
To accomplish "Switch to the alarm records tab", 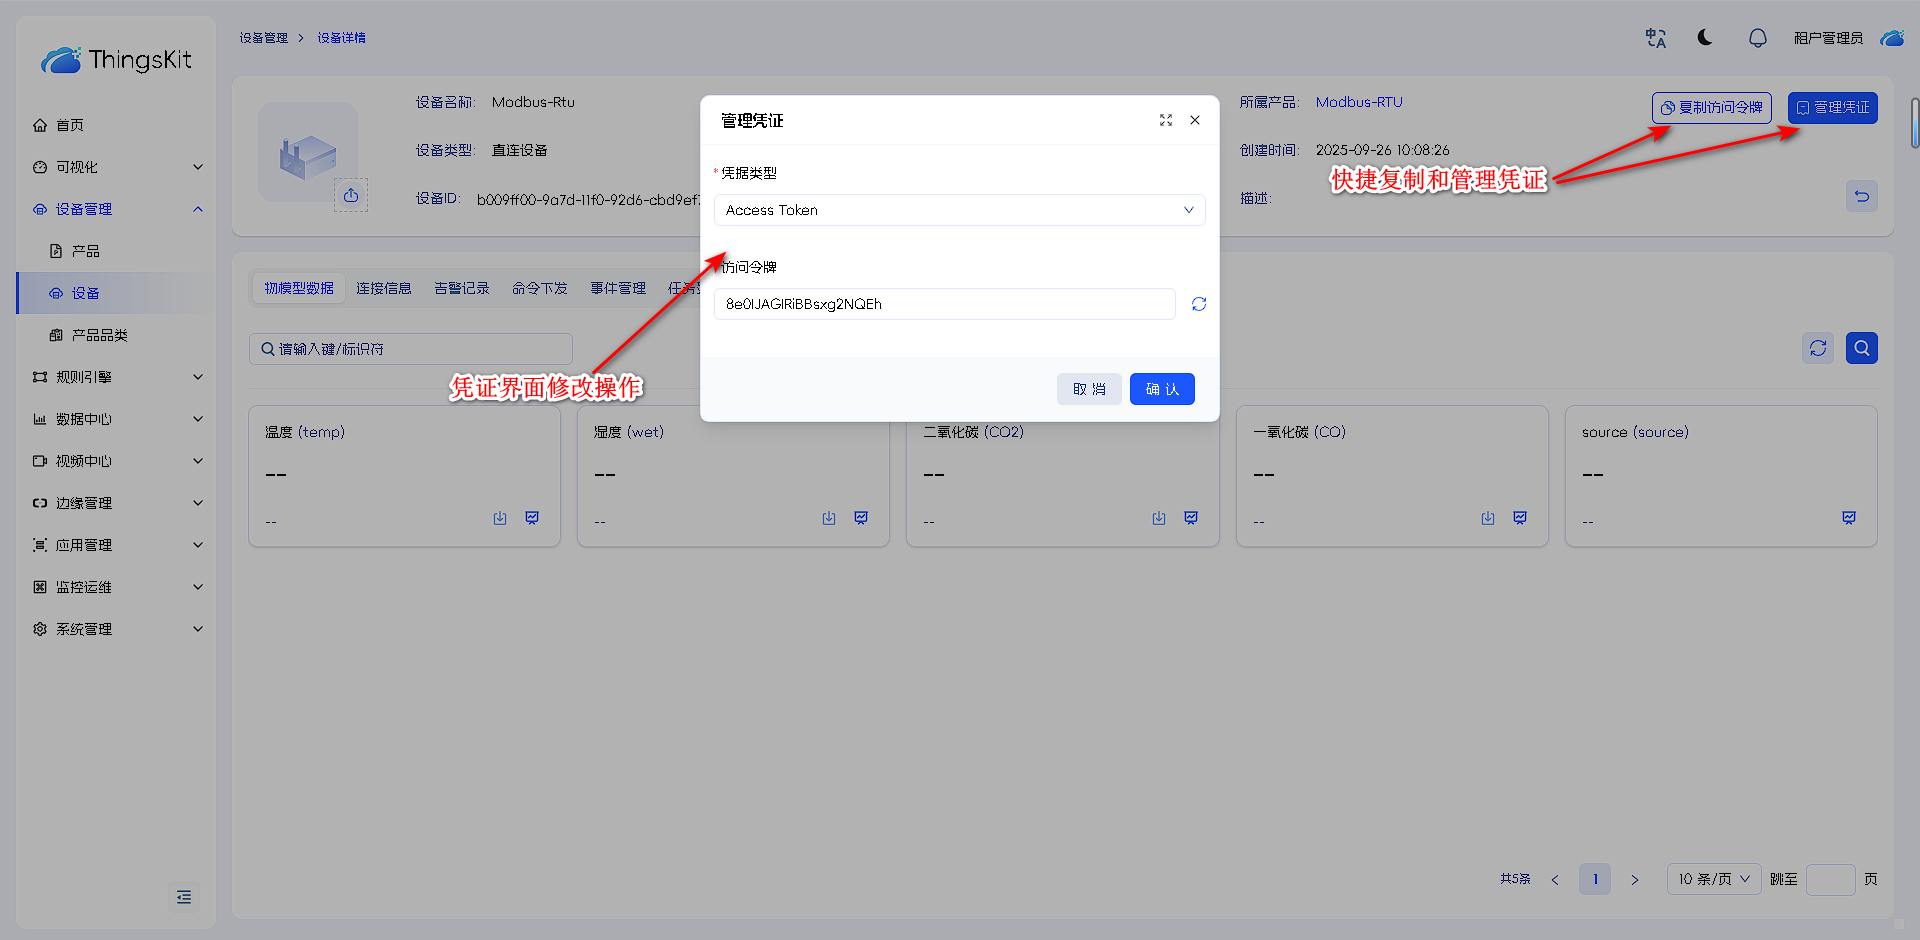I will [461, 288].
